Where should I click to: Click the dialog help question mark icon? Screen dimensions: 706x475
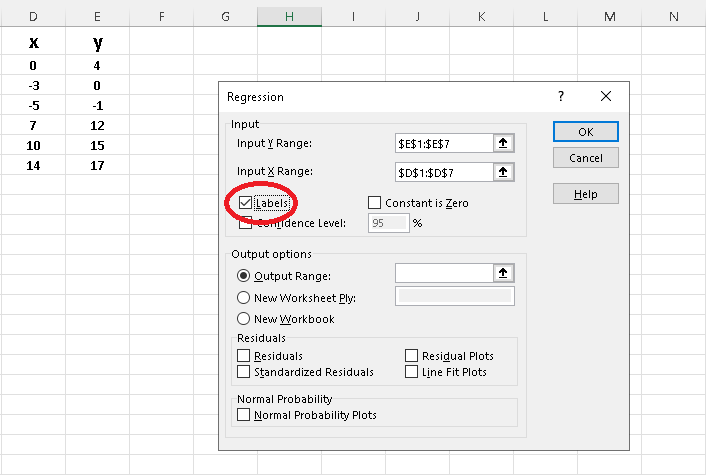[561, 97]
